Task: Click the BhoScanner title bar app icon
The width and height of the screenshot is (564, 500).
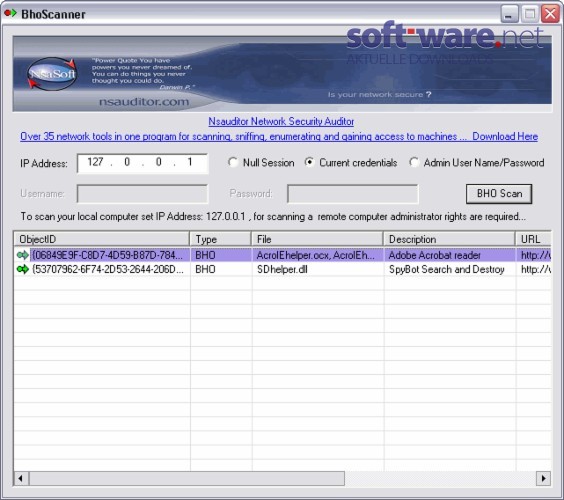Action: click(10, 14)
